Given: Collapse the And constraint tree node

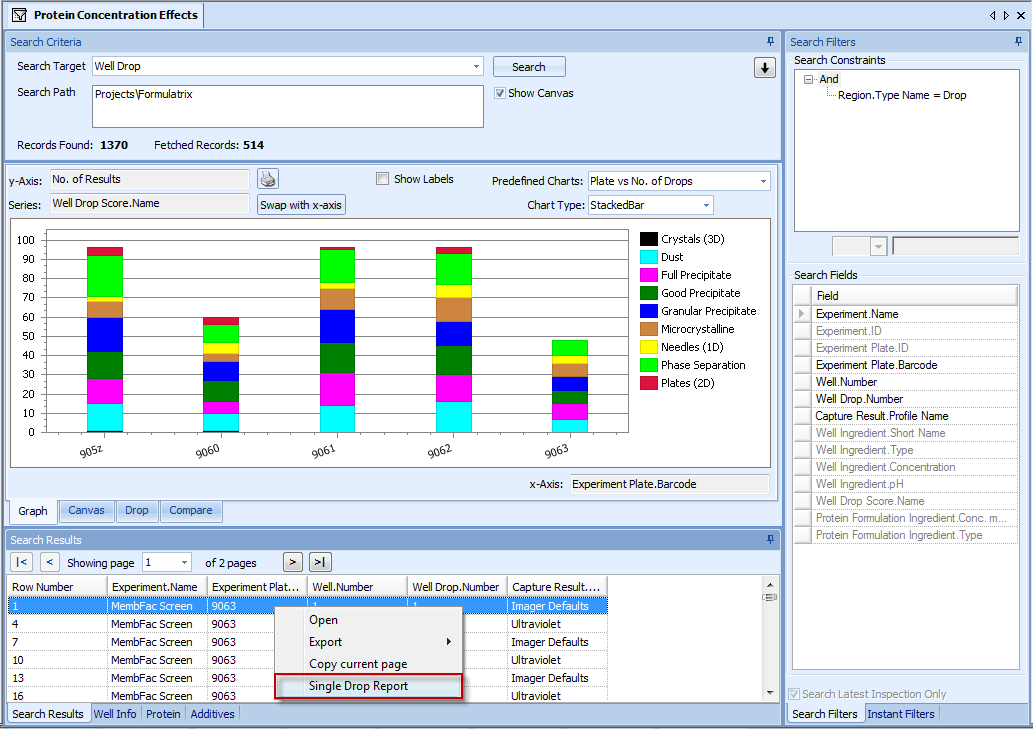Looking at the screenshot, I should (x=809, y=80).
